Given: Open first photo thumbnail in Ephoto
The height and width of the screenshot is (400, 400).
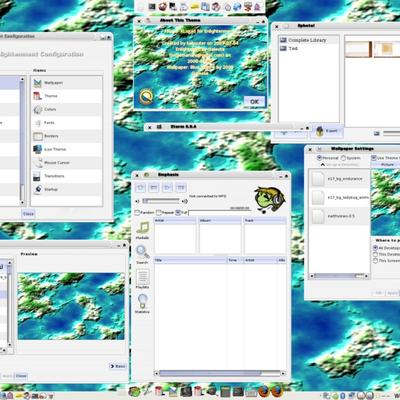Looking at the screenshot, I should [359, 49].
